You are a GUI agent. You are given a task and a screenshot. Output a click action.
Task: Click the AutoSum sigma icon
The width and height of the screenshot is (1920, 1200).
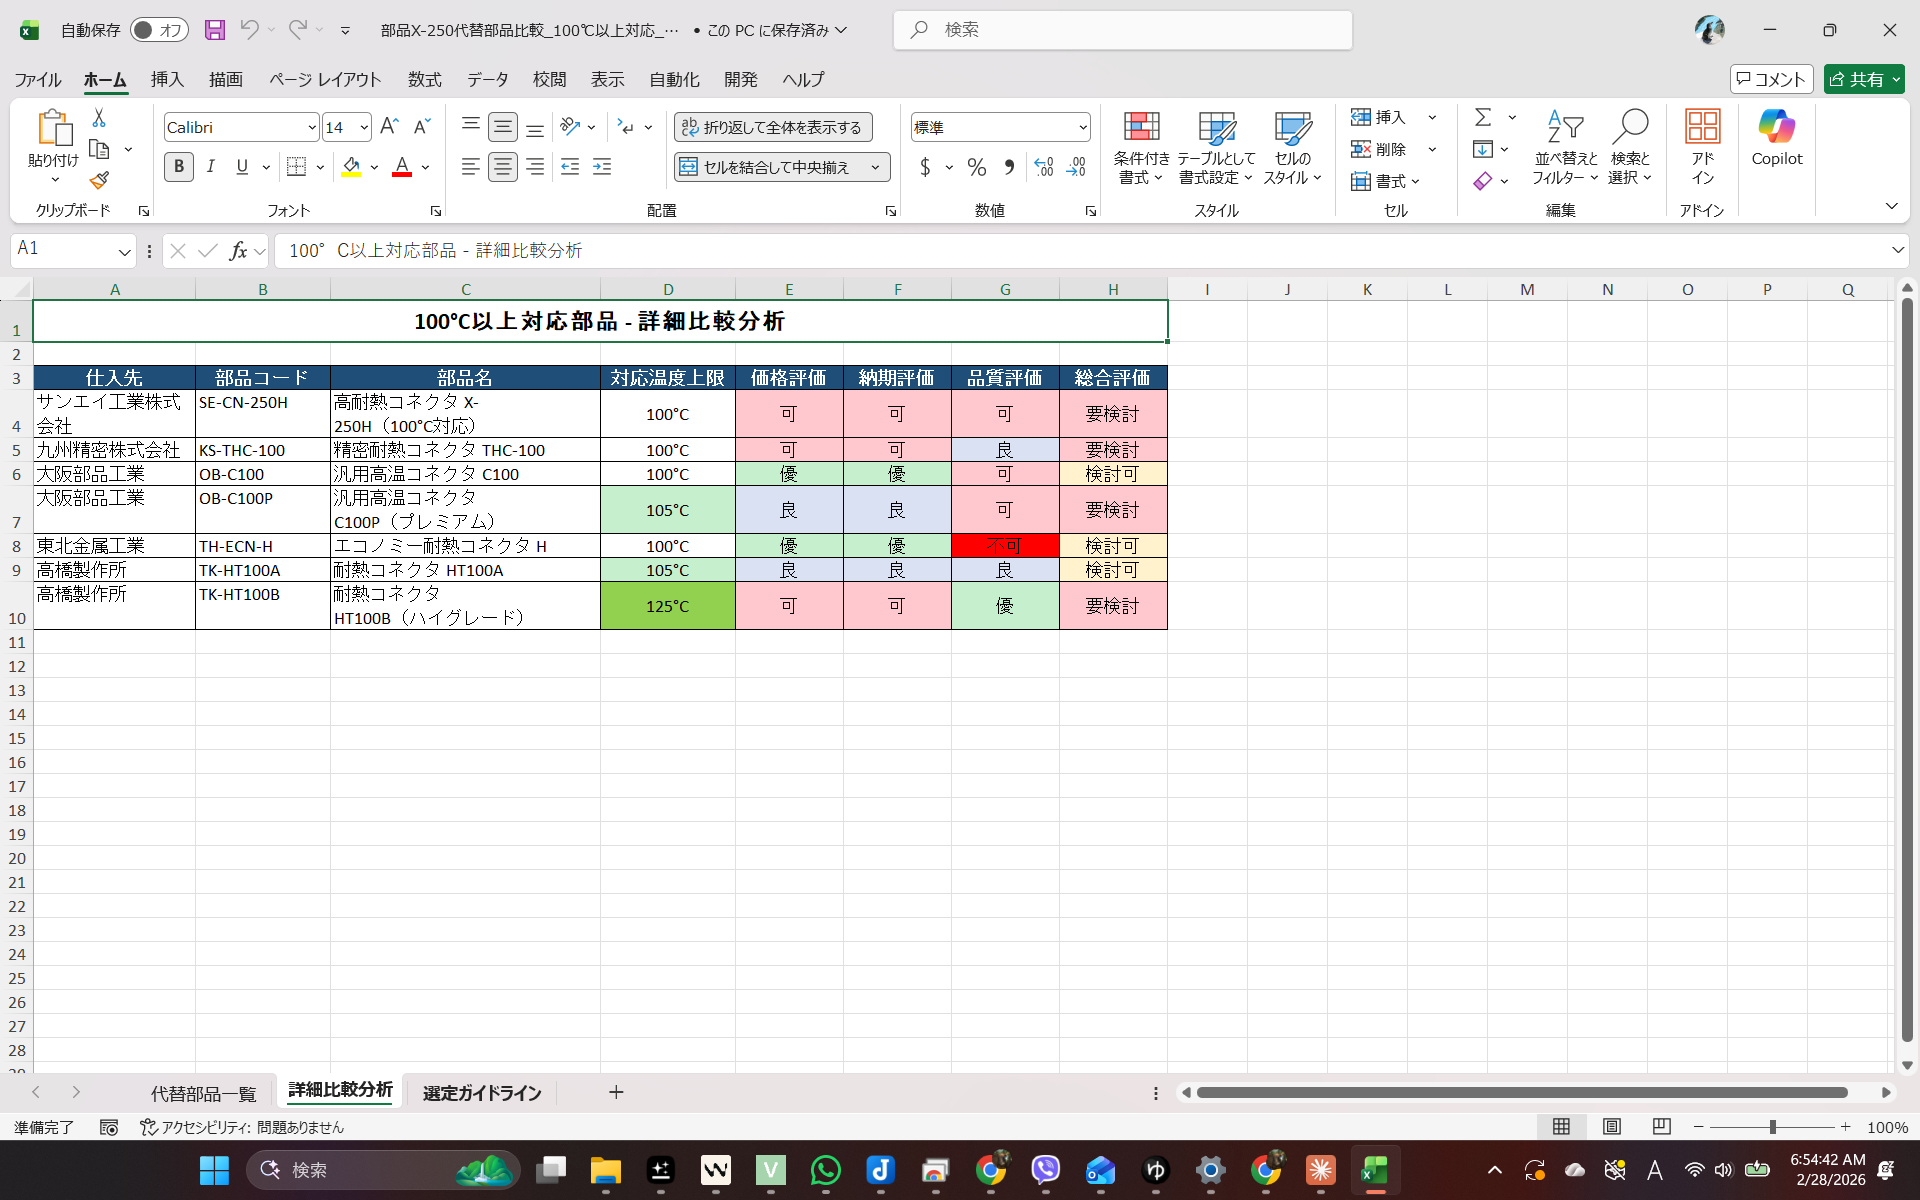[1483, 118]
